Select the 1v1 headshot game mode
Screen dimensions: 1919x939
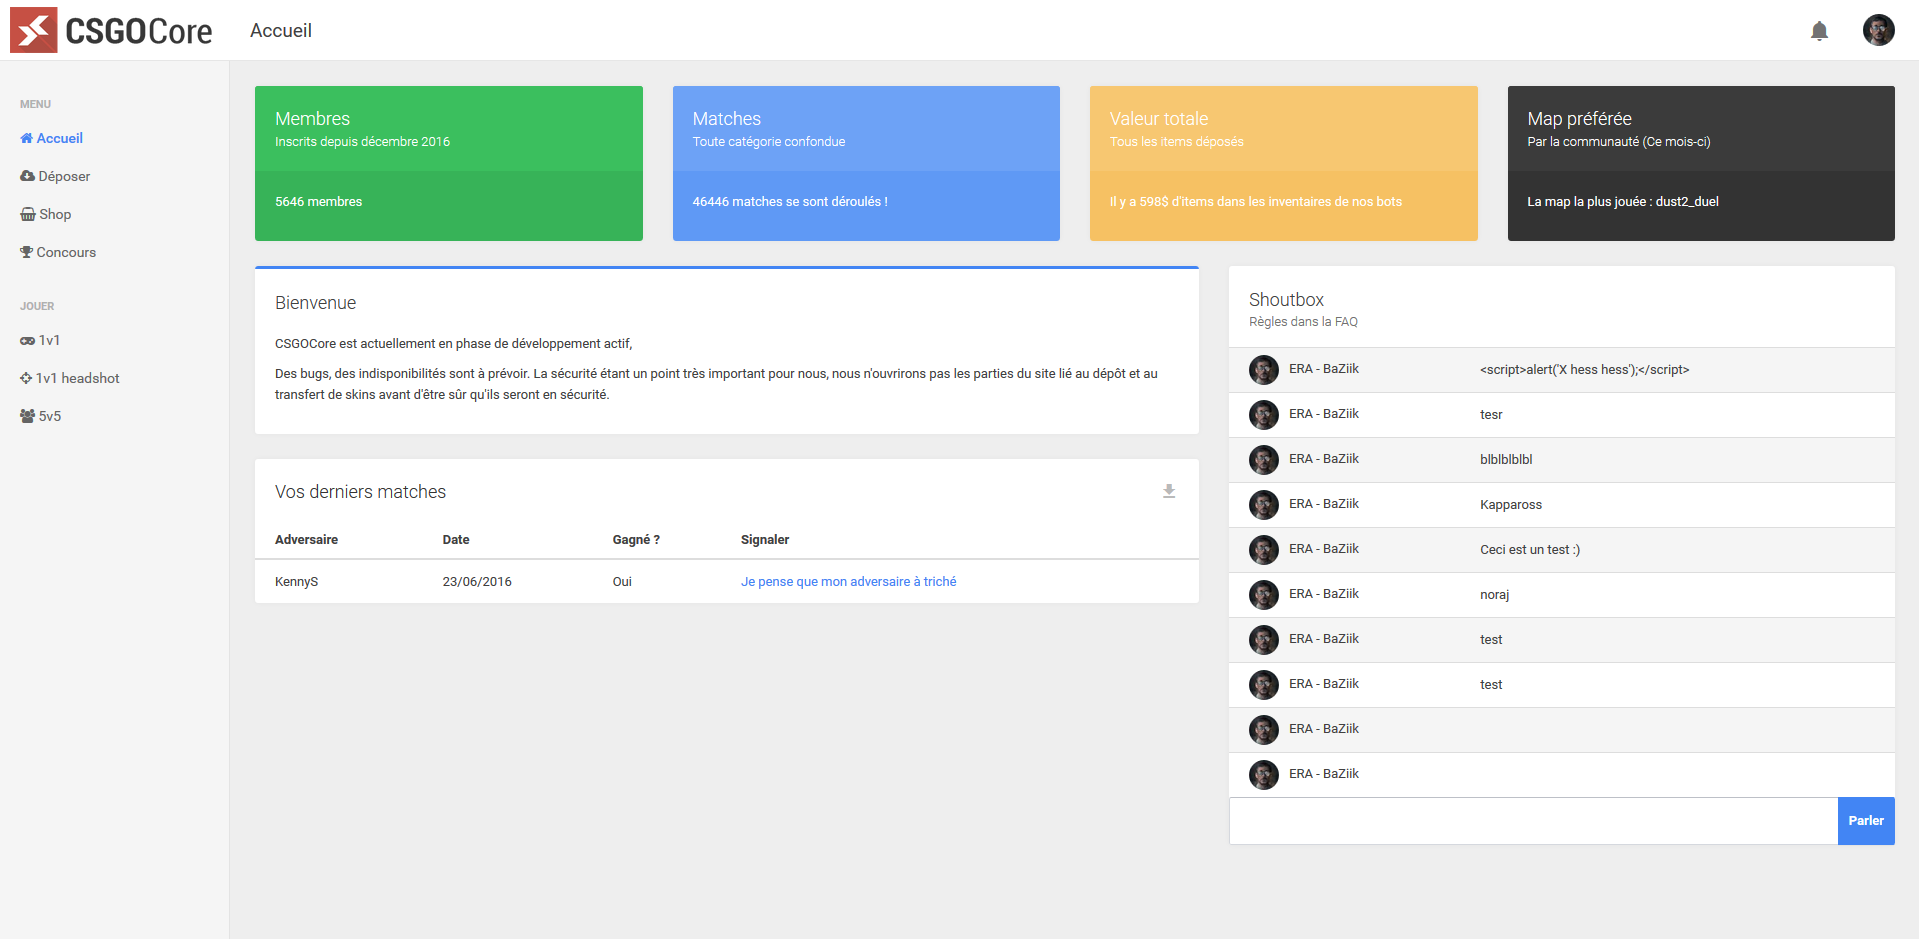click(x=77, y=378)
